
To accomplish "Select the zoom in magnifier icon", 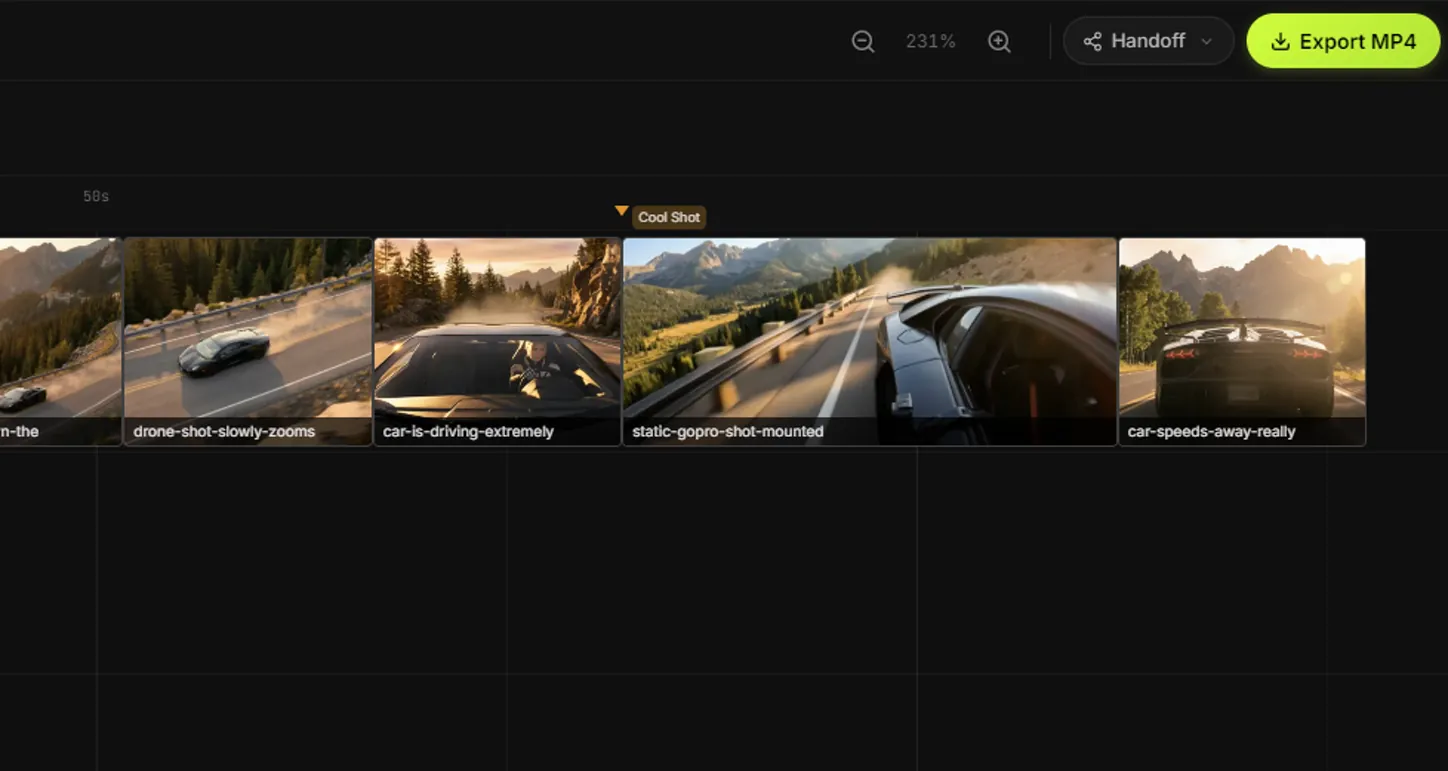I will 999,41.
